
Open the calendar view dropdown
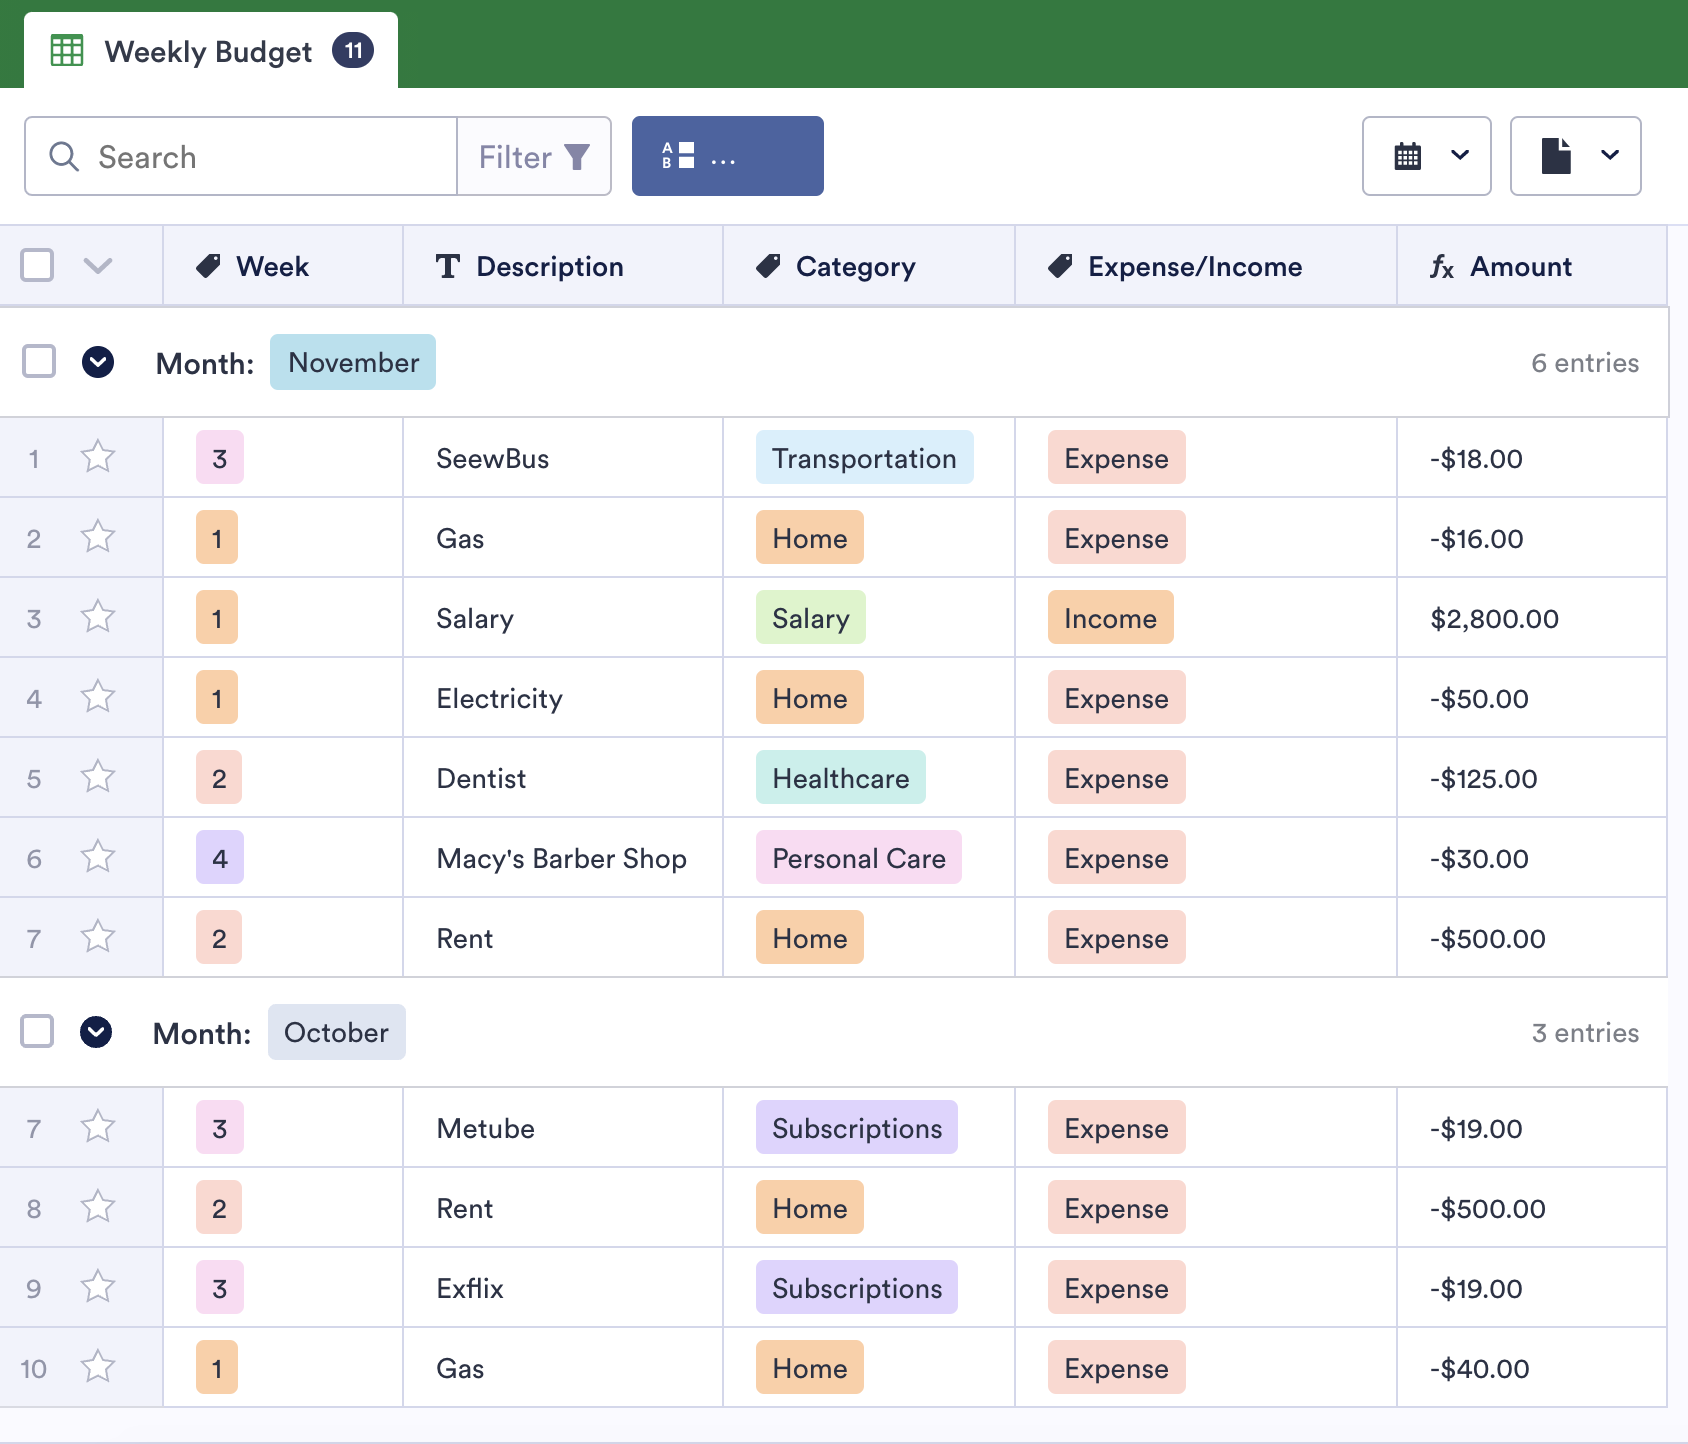1426,156
